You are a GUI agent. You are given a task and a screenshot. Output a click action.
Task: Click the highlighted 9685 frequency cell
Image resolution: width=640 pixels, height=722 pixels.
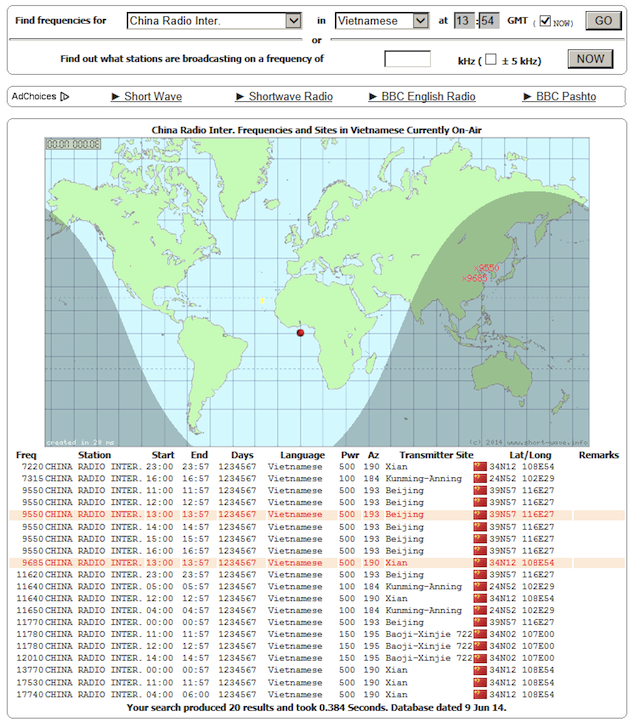coord(32,563)
